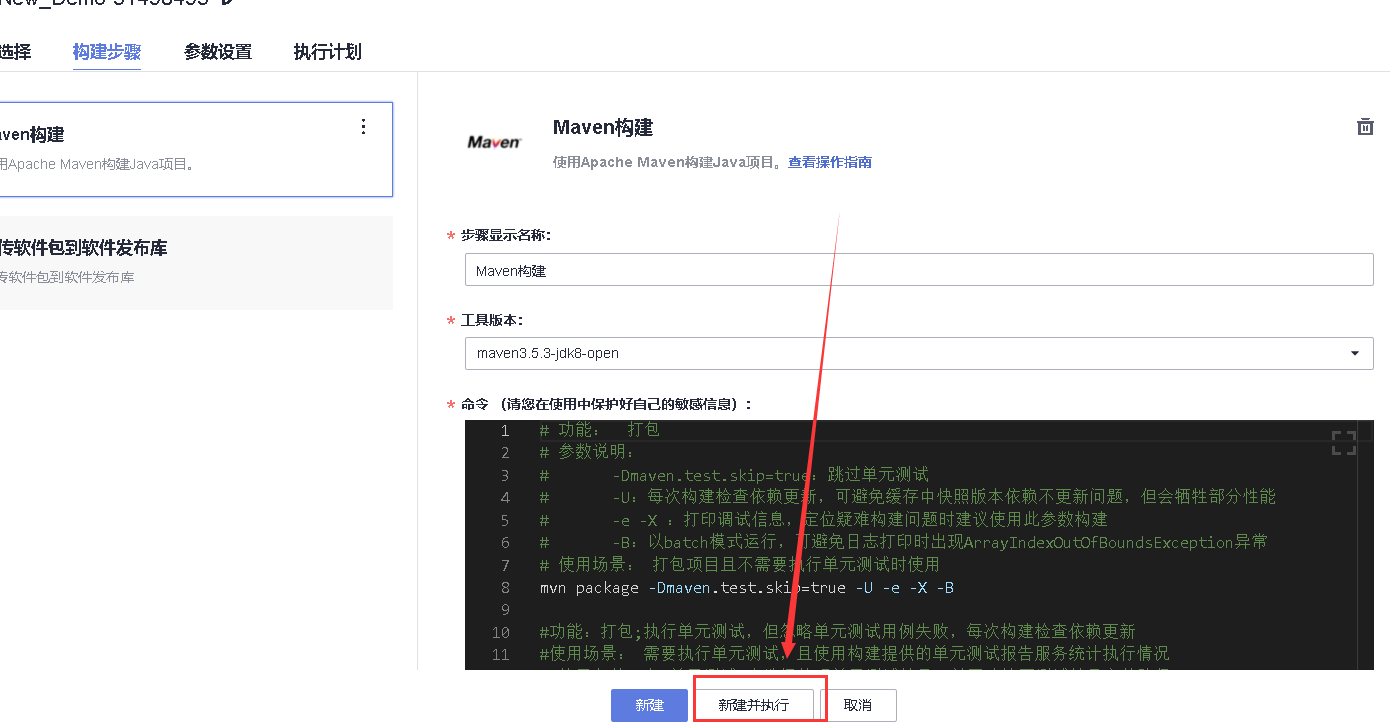Switch to the 执行计划 tab

(327, 52)
